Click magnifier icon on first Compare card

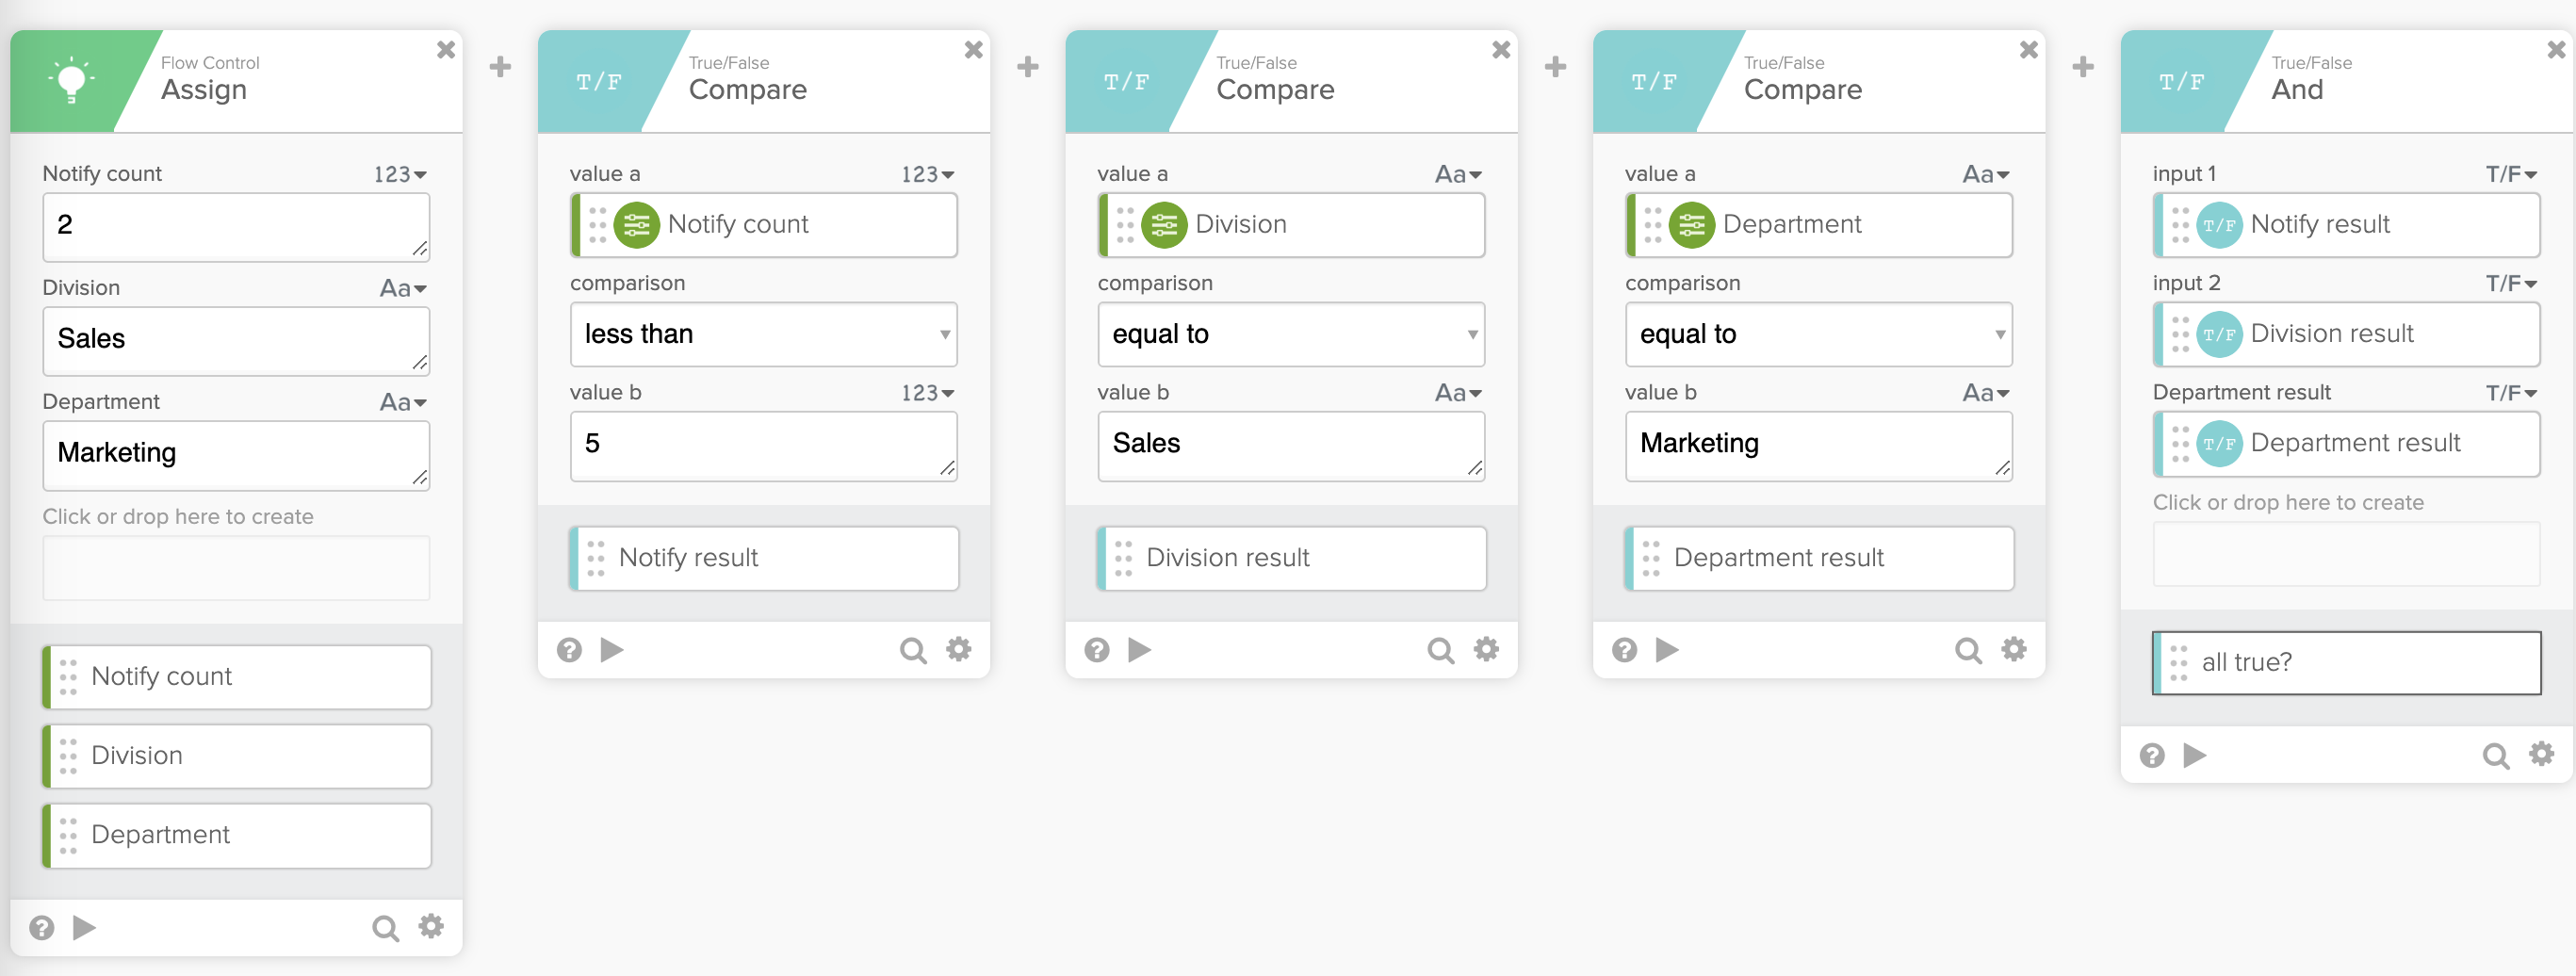click(912, 651)
